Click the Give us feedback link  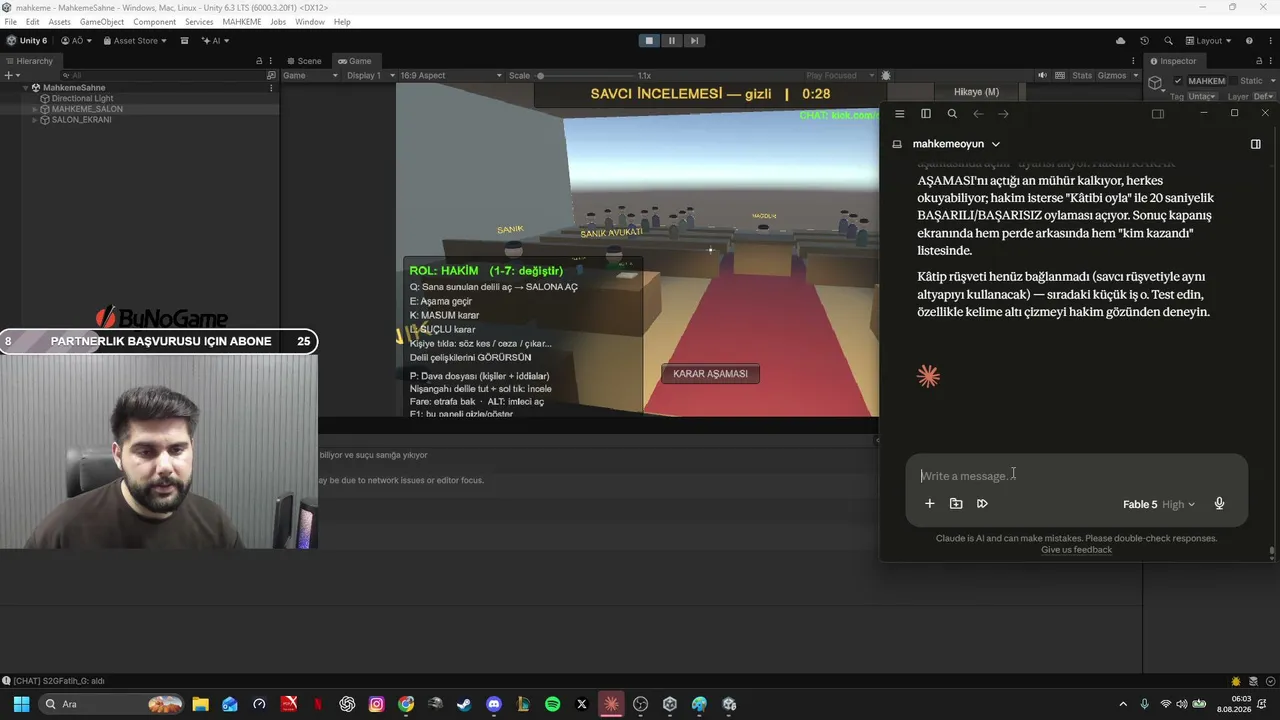1076,550
